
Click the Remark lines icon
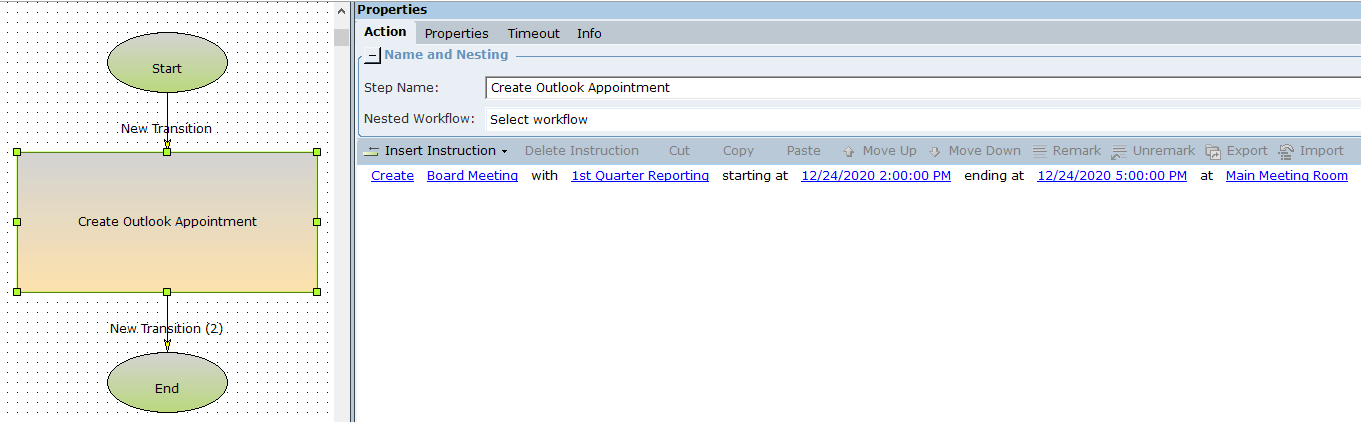coord(1040,152)
